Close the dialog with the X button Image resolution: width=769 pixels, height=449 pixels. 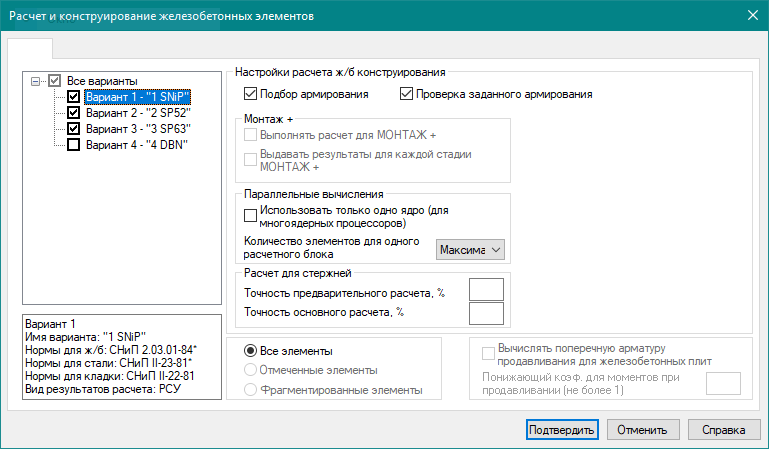coord(750,16)
